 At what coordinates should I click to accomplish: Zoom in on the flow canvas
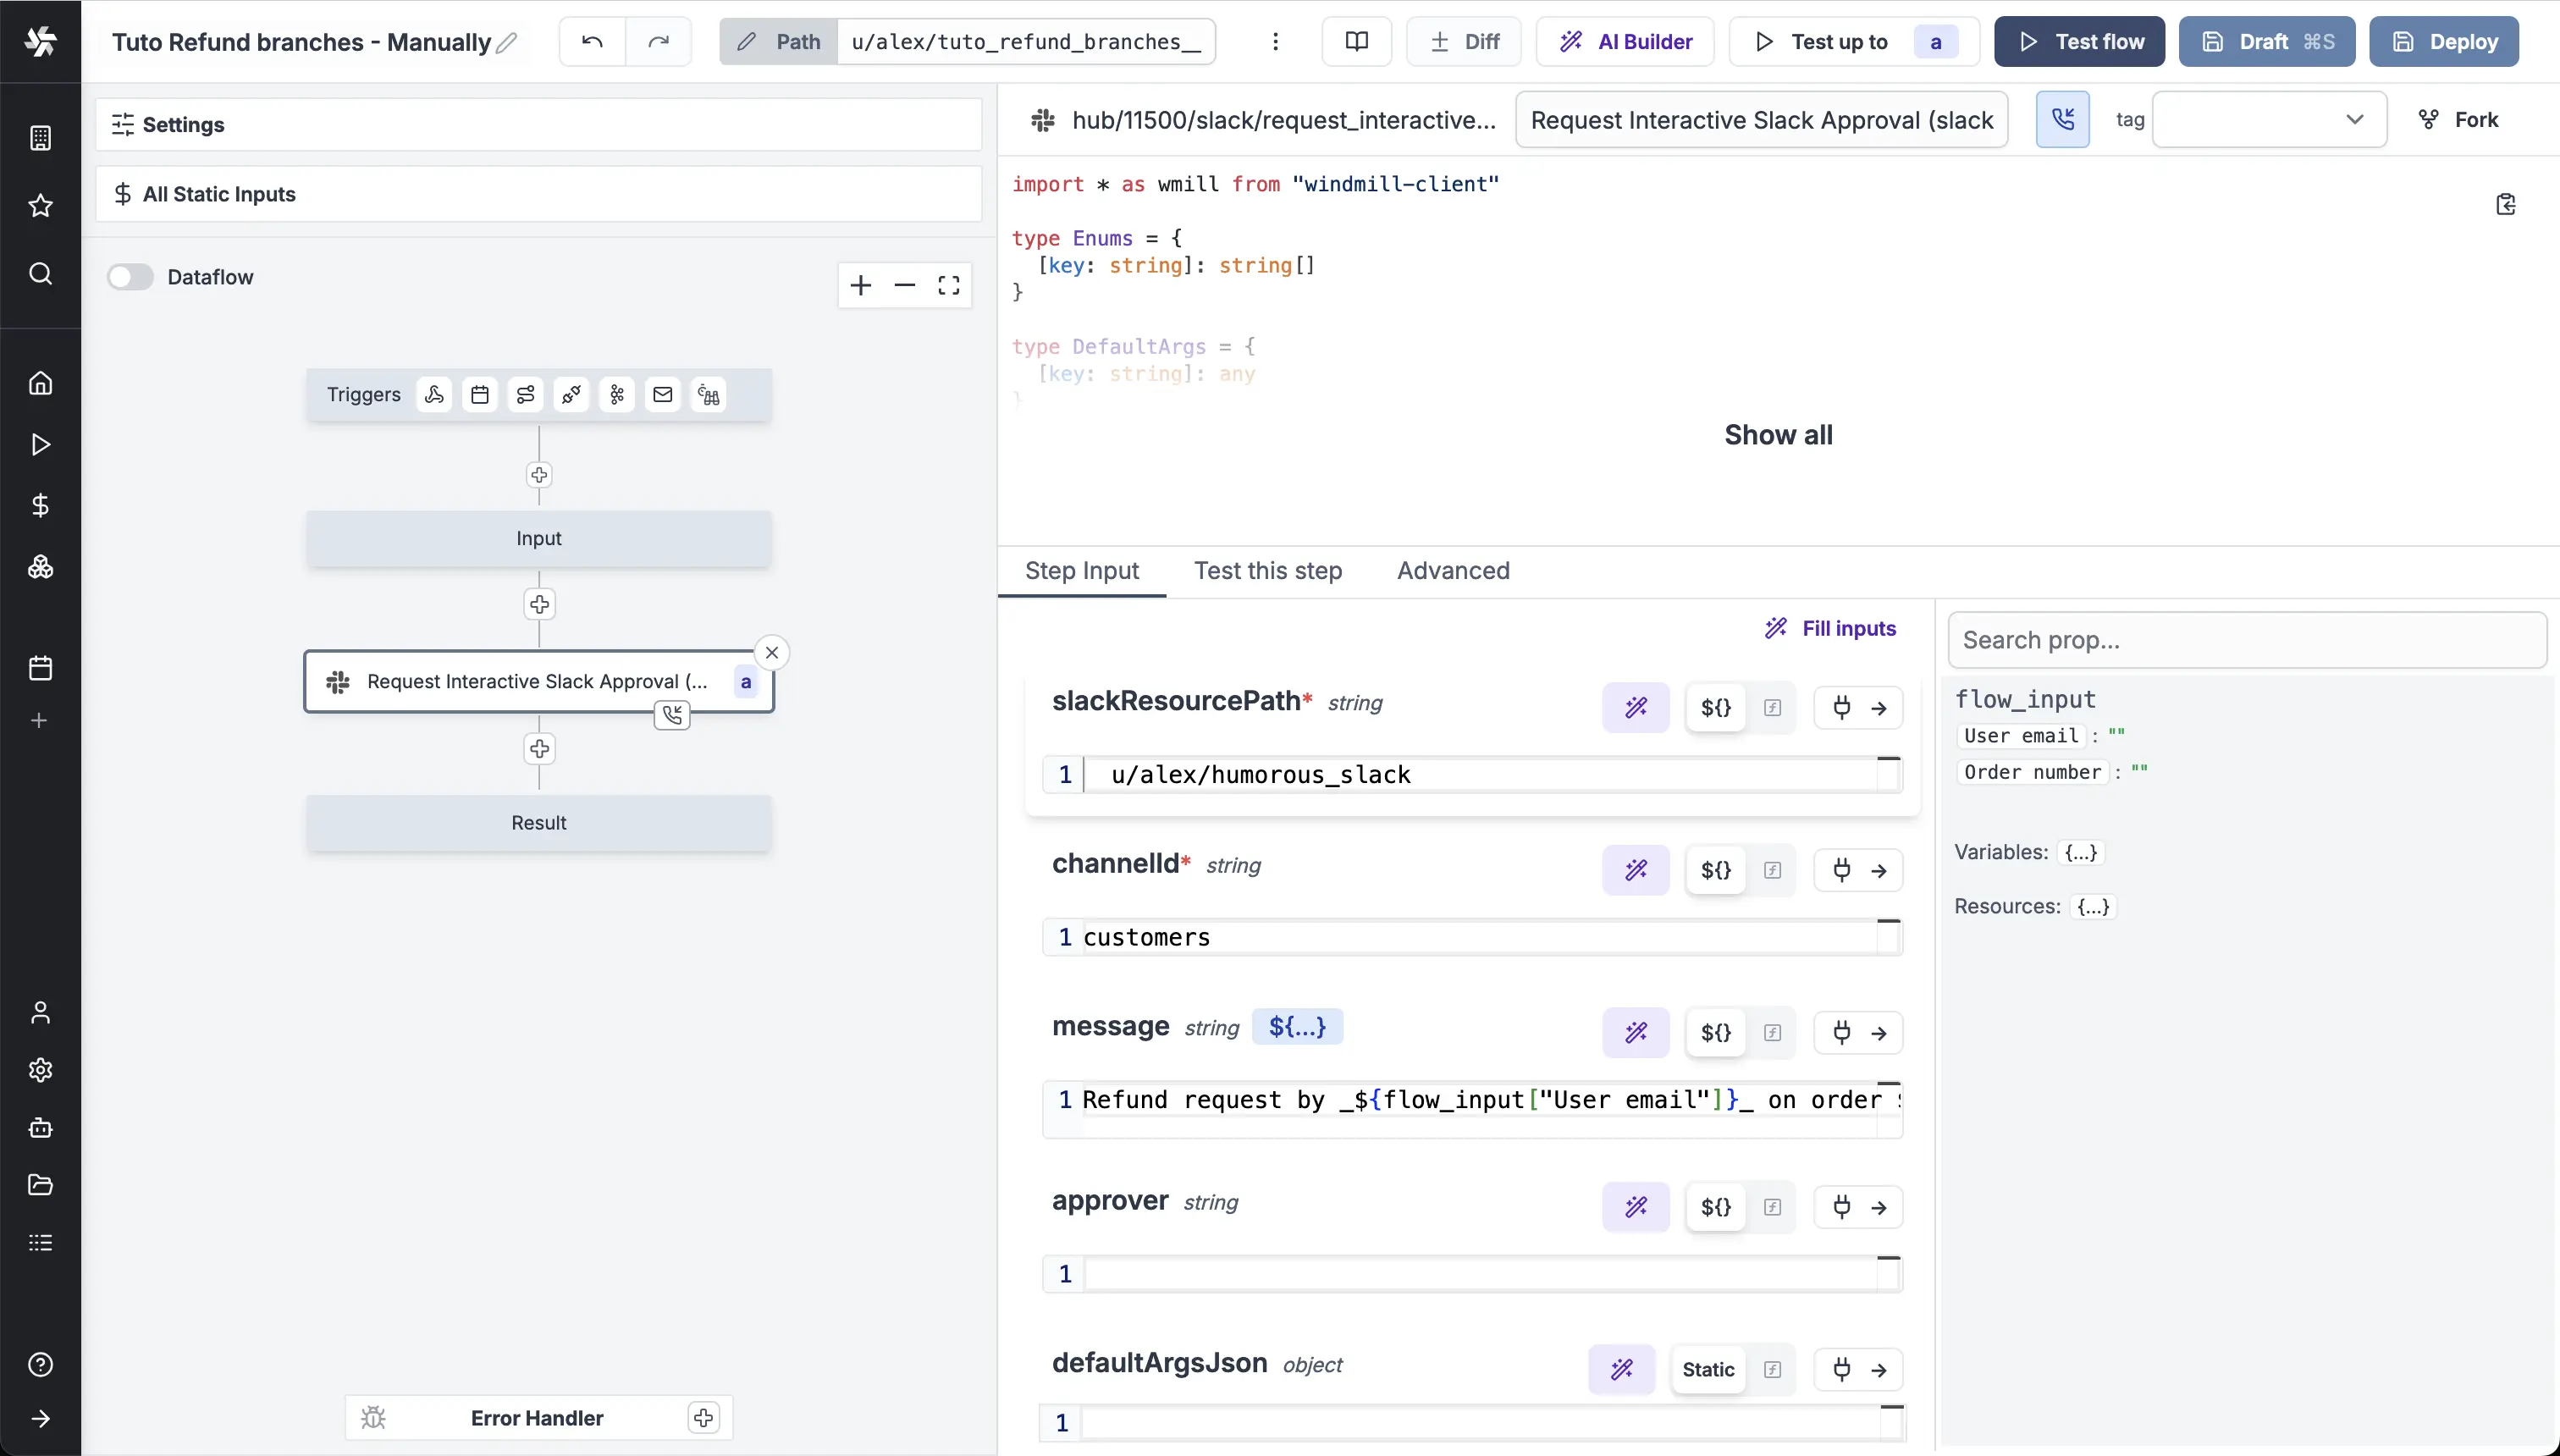(861, 285)
